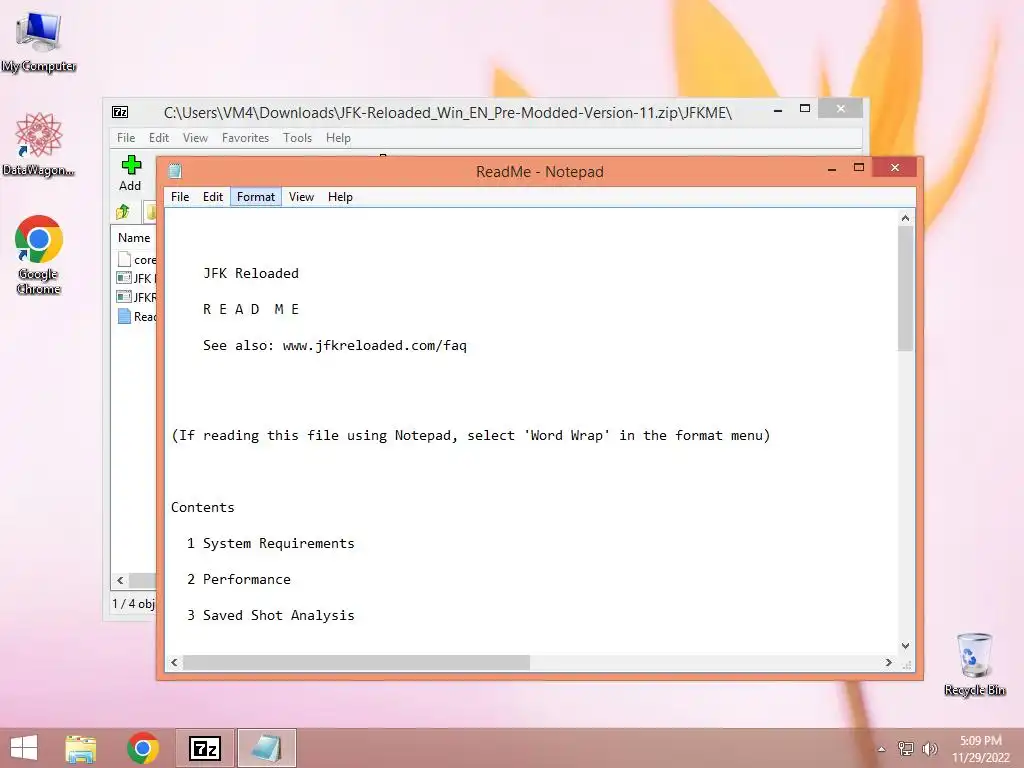The width and height of the screenshot is (1024, 768).
Task: Click the network tray icon
Action: (x=906, y=748)
